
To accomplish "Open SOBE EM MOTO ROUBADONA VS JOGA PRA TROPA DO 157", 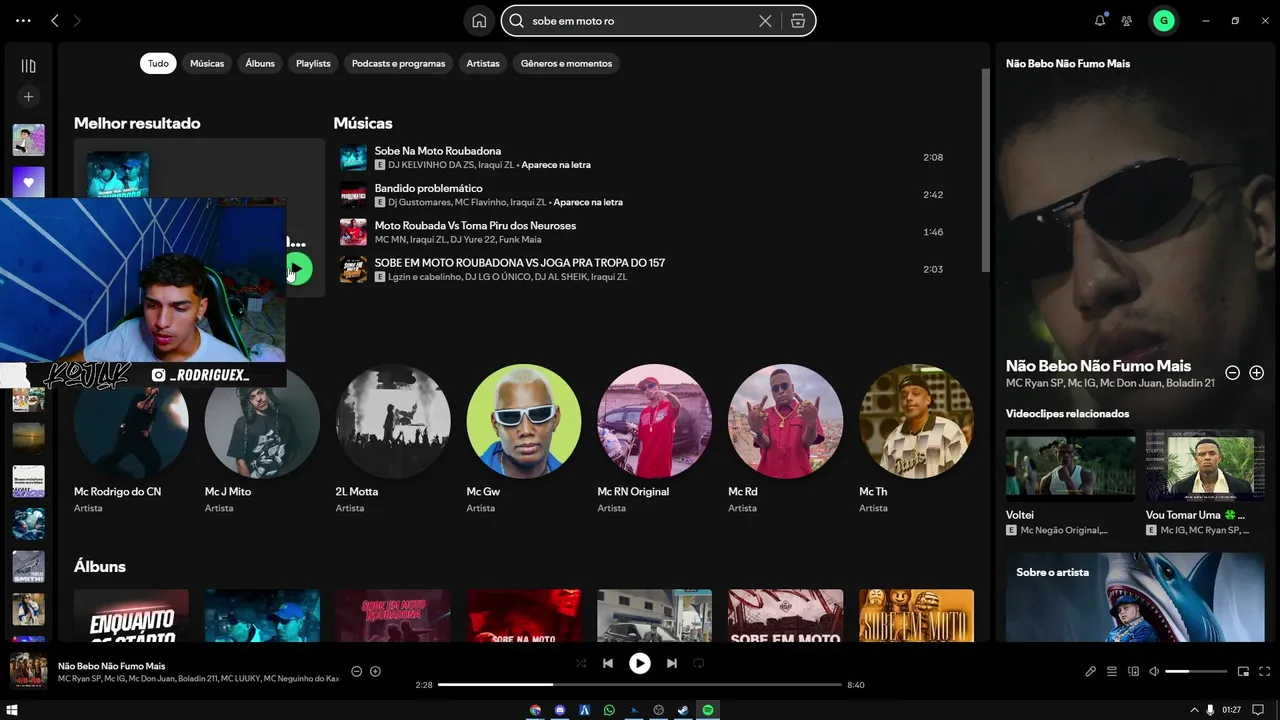I will click(x=520, y=263).
